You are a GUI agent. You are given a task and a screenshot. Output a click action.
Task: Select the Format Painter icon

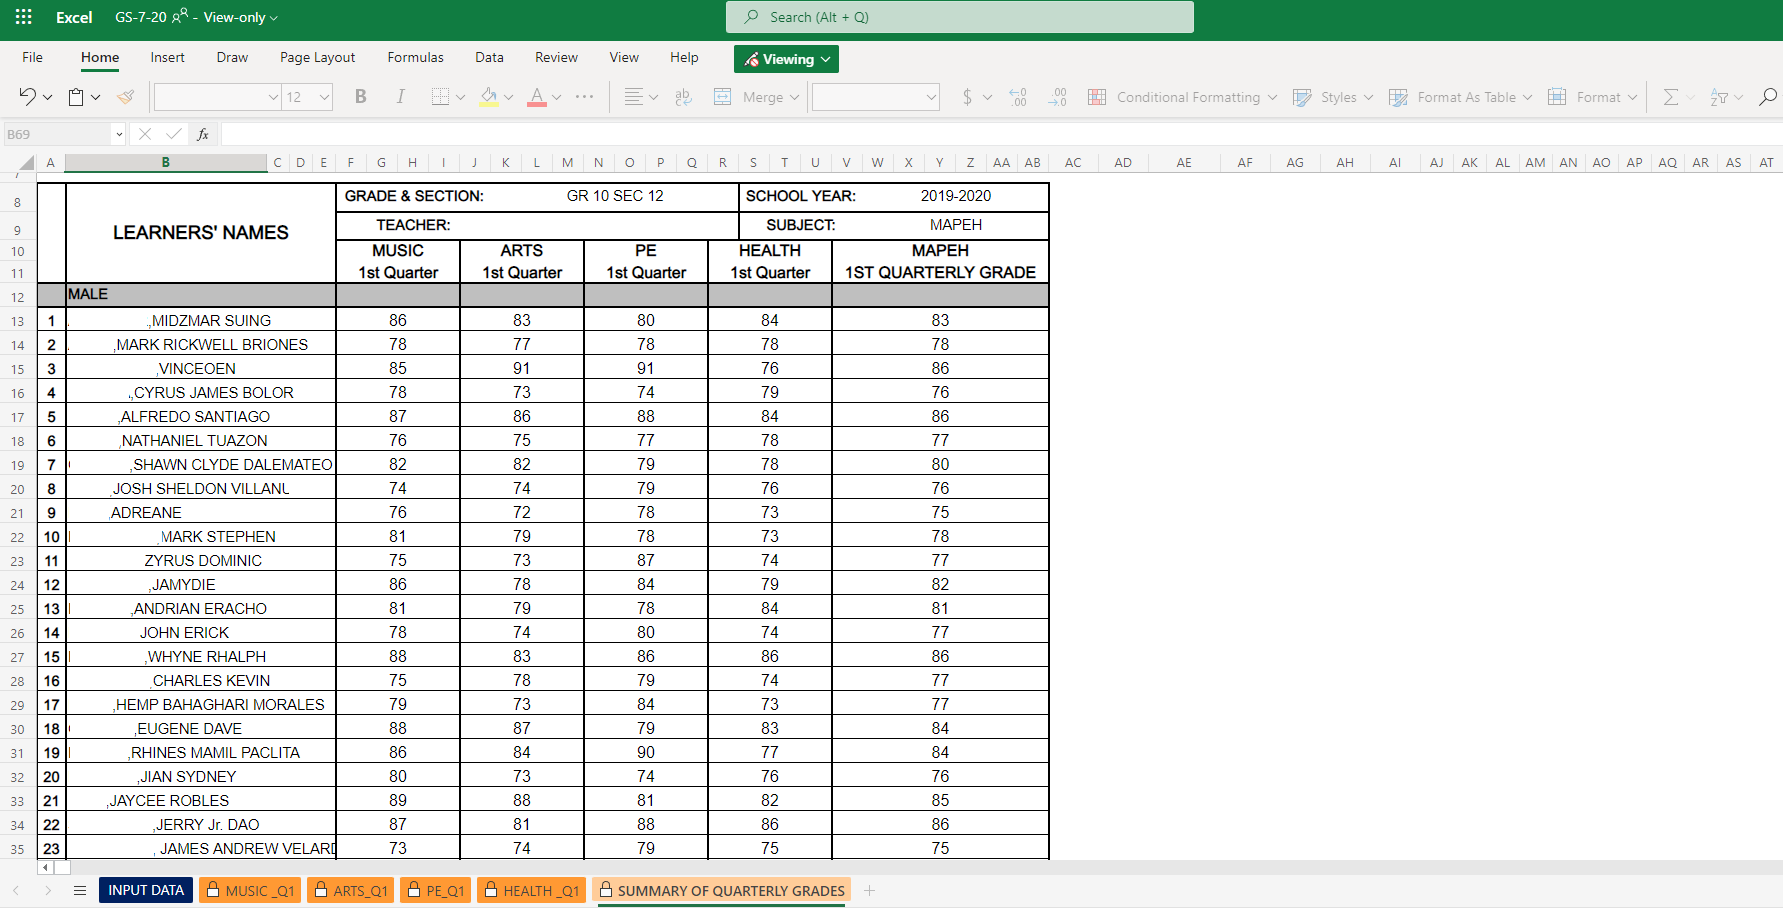tap(126, 97)
